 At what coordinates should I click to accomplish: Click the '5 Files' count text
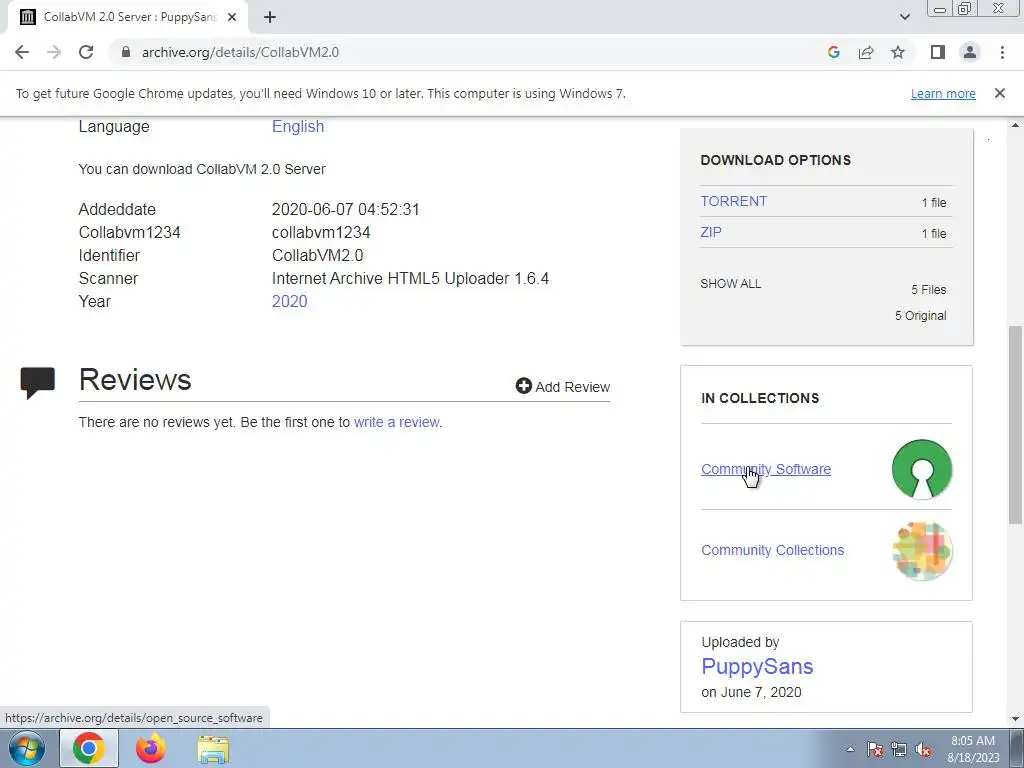pyautogui.click(x=928, y=289)
